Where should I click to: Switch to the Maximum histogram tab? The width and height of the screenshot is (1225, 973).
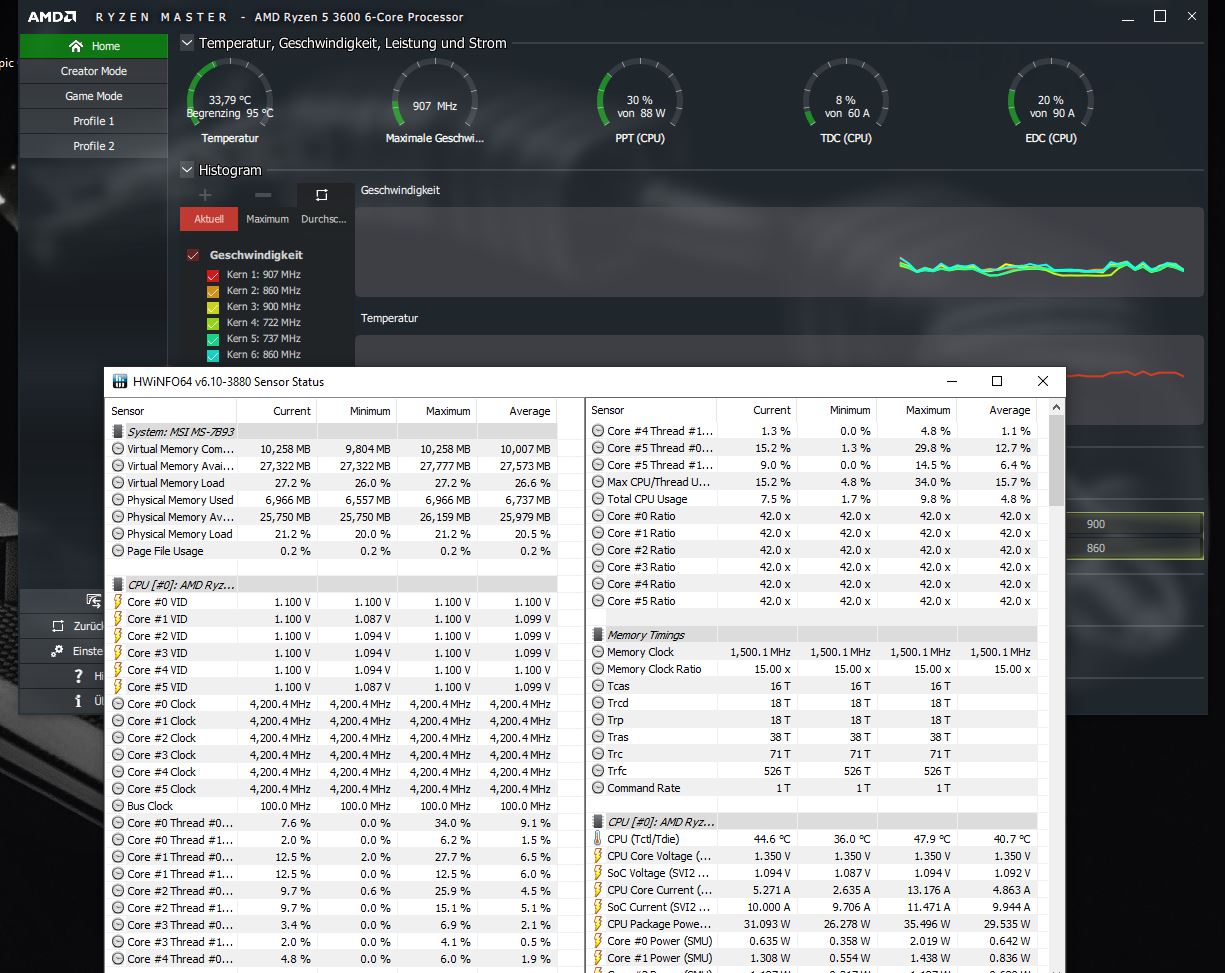click(267, 219)
